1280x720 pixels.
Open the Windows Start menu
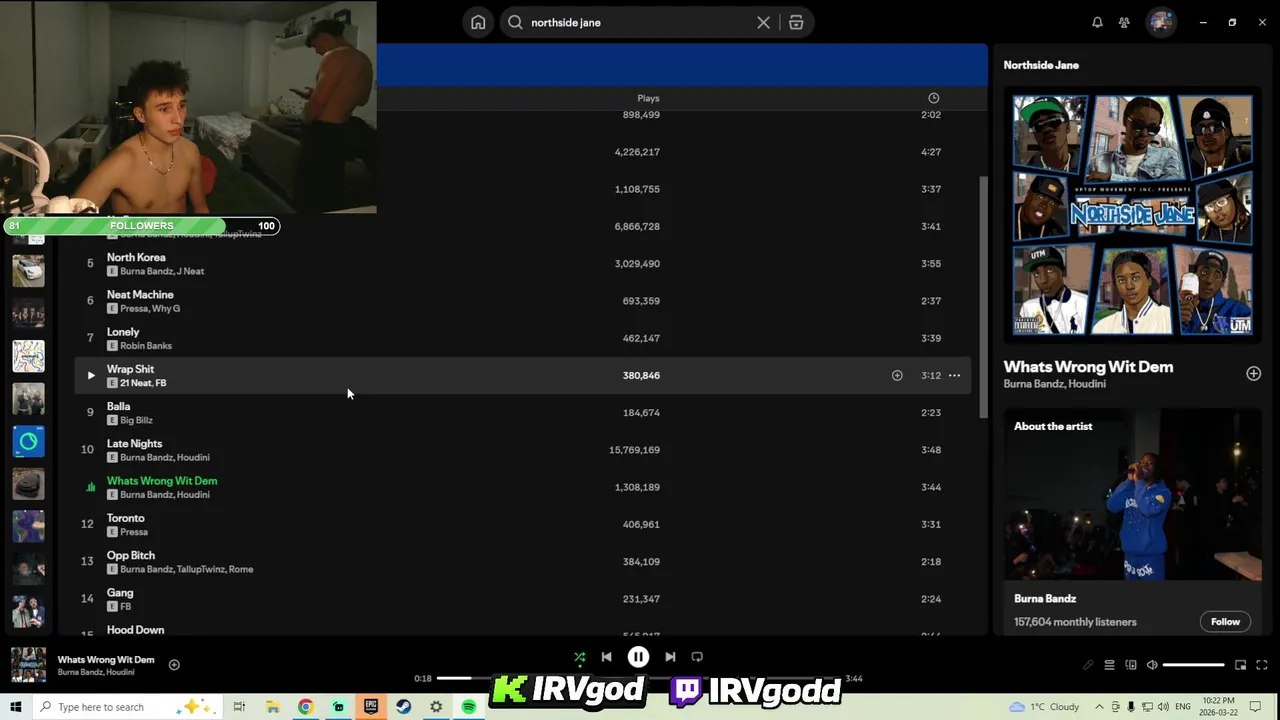(15, 707)
